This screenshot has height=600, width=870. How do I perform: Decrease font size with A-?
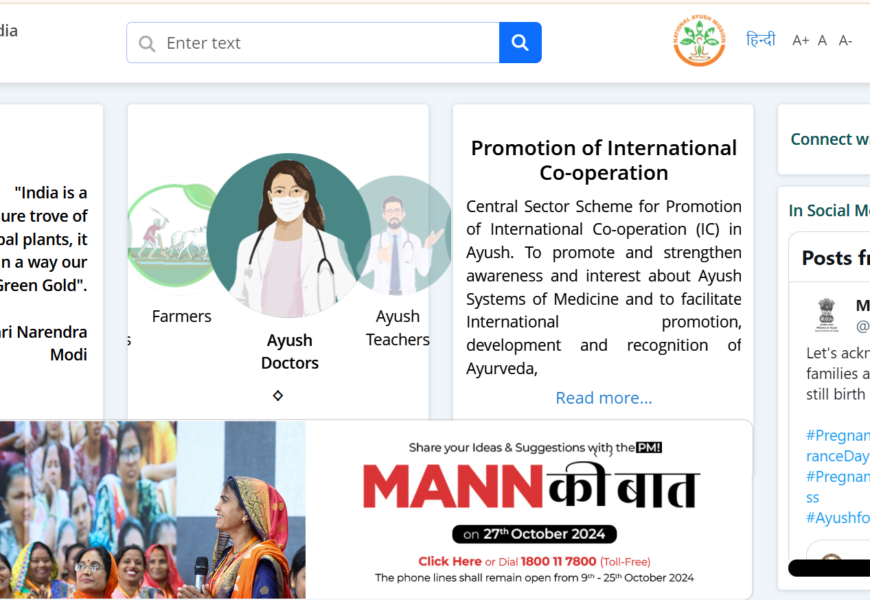(x=845, y=41)
